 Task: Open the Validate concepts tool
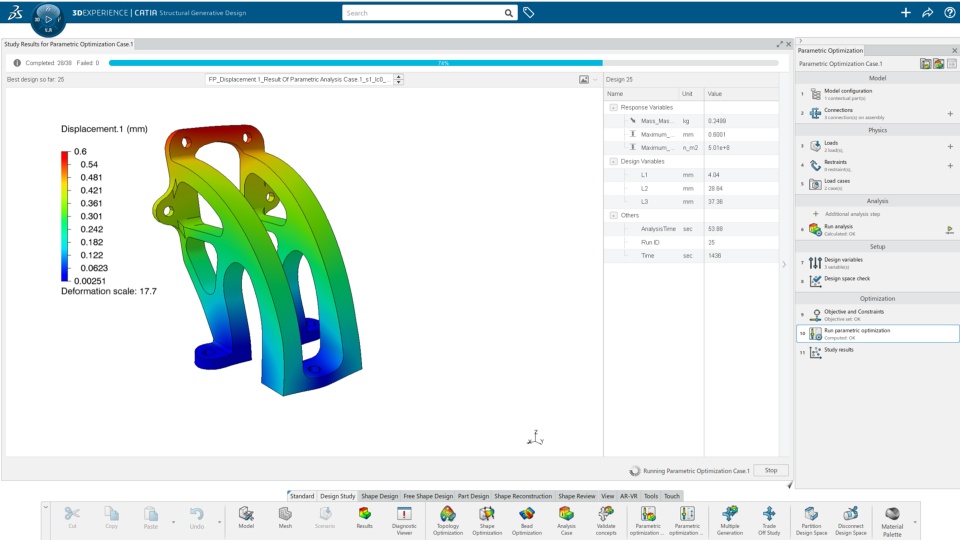click(x=606, y=521)
